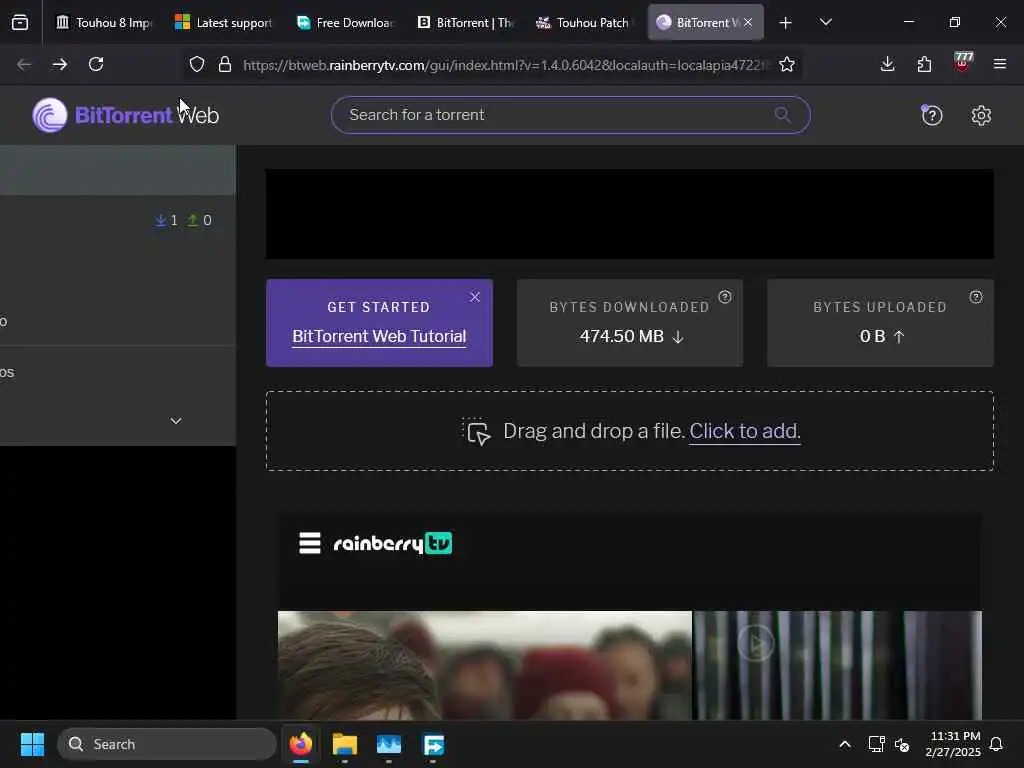Click the drag and drop file icon
The width and height of the screenshot is (1024, 768).
(477, 432)
